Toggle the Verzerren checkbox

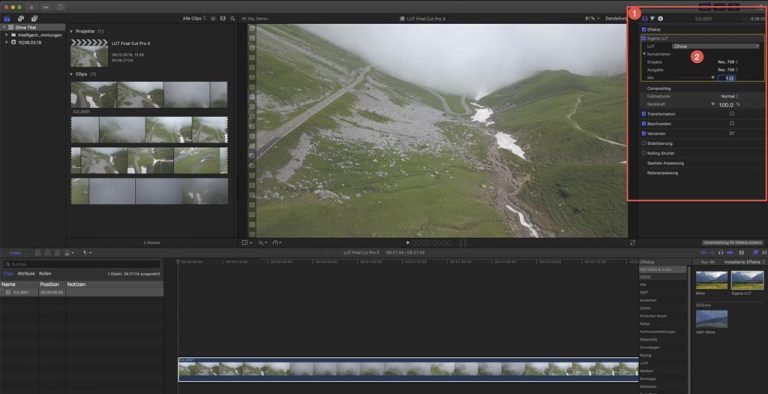[644, 133]
